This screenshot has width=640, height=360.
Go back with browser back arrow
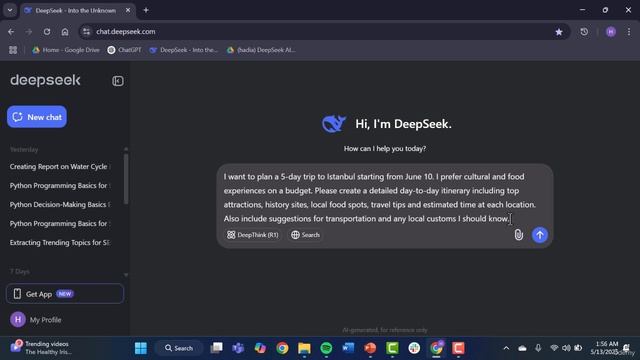(x=11, y=31)
